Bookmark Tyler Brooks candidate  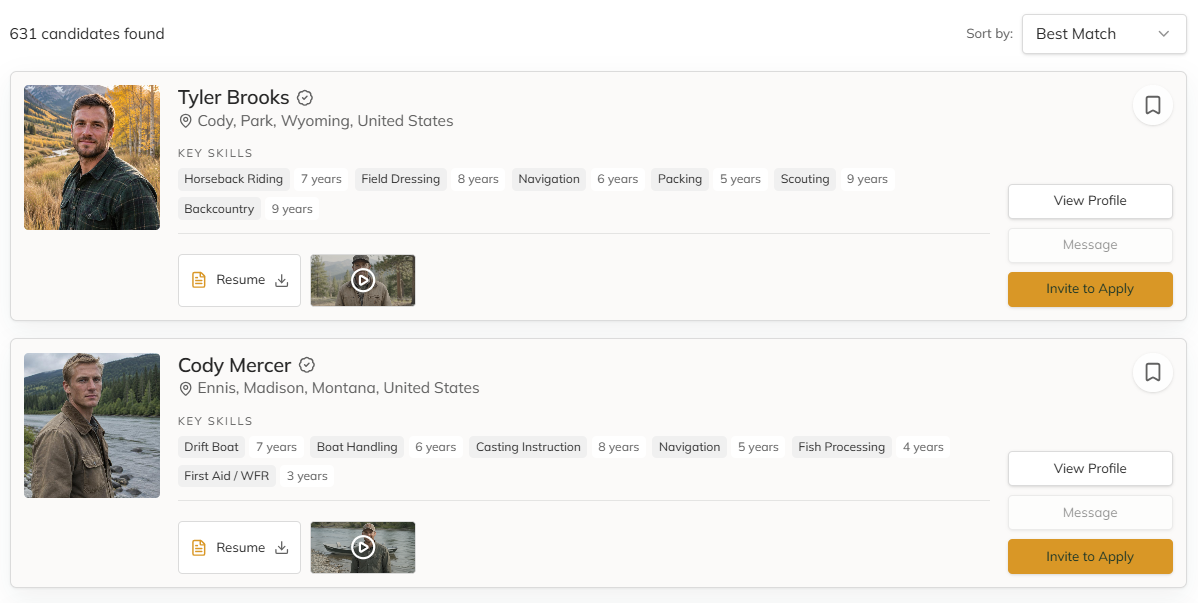pyautogui.click(x=1152, y=105)
